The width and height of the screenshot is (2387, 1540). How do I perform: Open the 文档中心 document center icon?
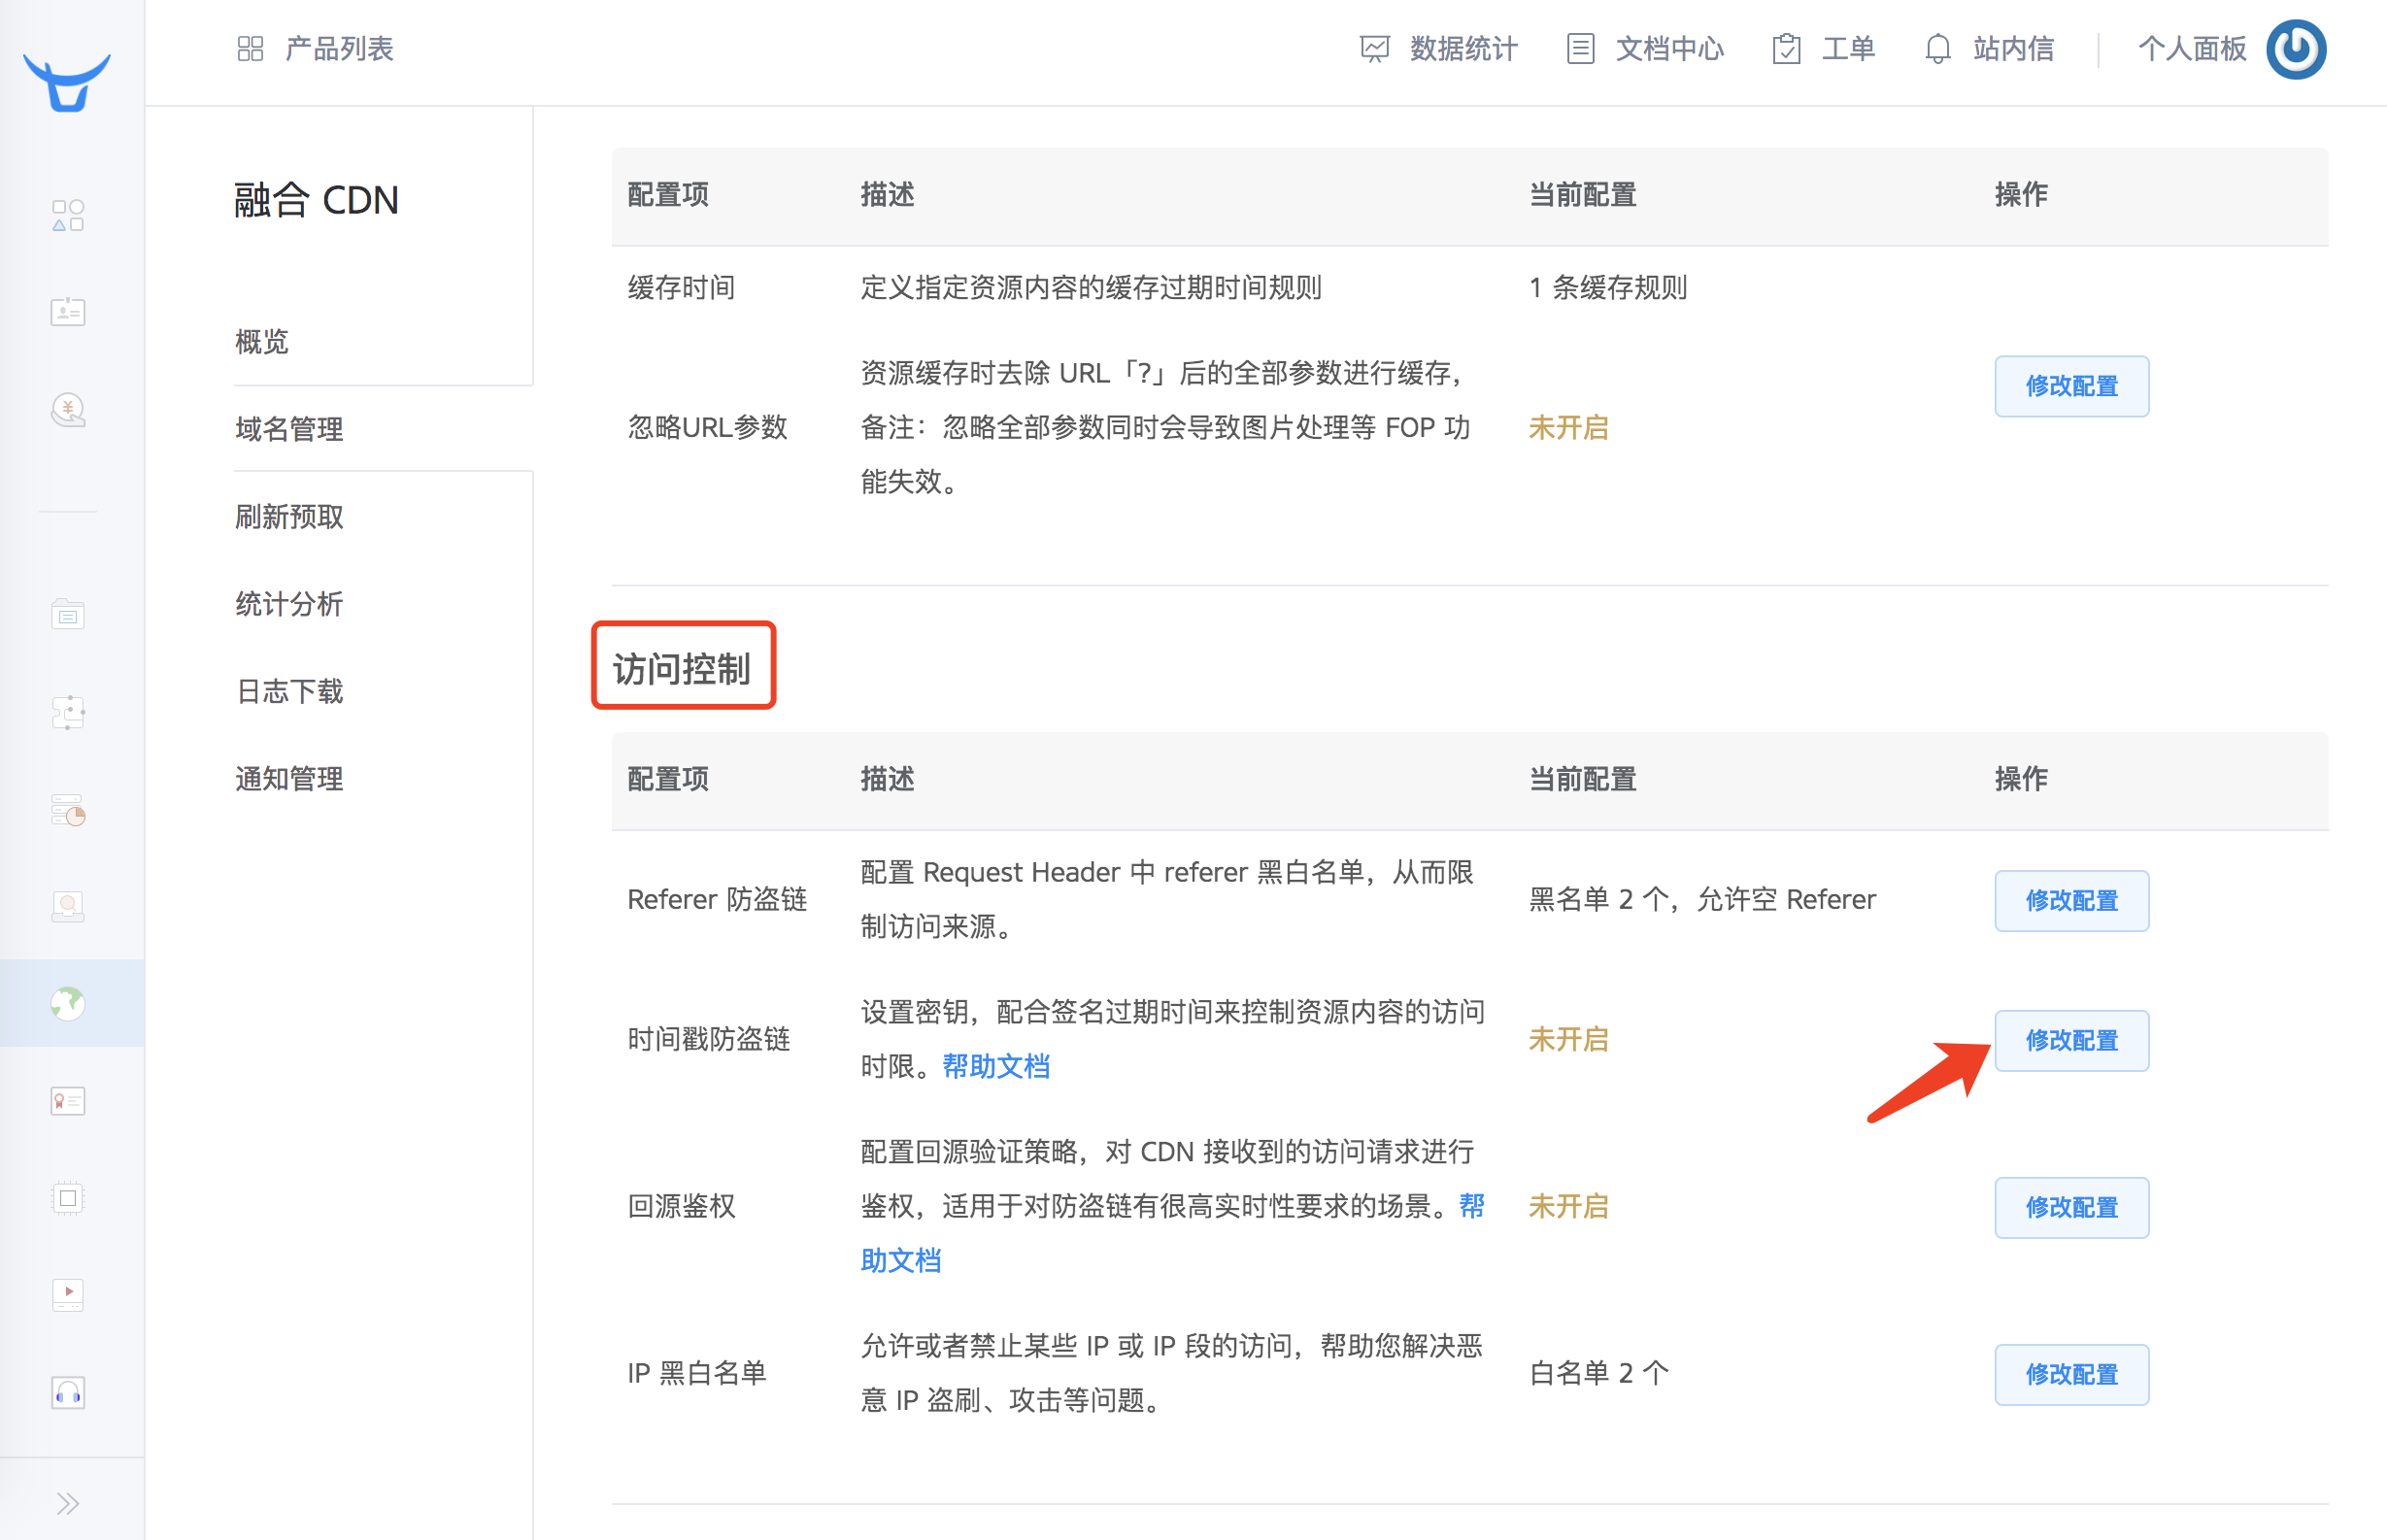coord(1581,48)
